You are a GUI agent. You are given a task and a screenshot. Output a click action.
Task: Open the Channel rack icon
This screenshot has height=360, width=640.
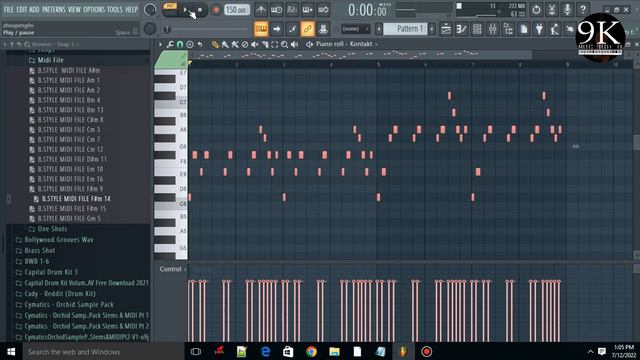[x=477, y=29]
